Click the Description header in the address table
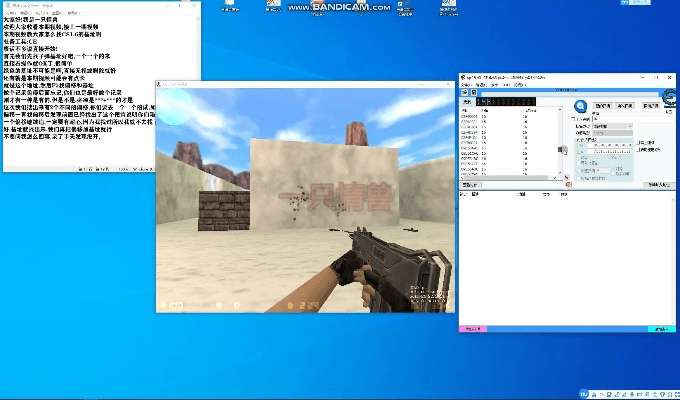Viewport: 680px width, 400px height. pyautogui.click(x=475, y=194)
